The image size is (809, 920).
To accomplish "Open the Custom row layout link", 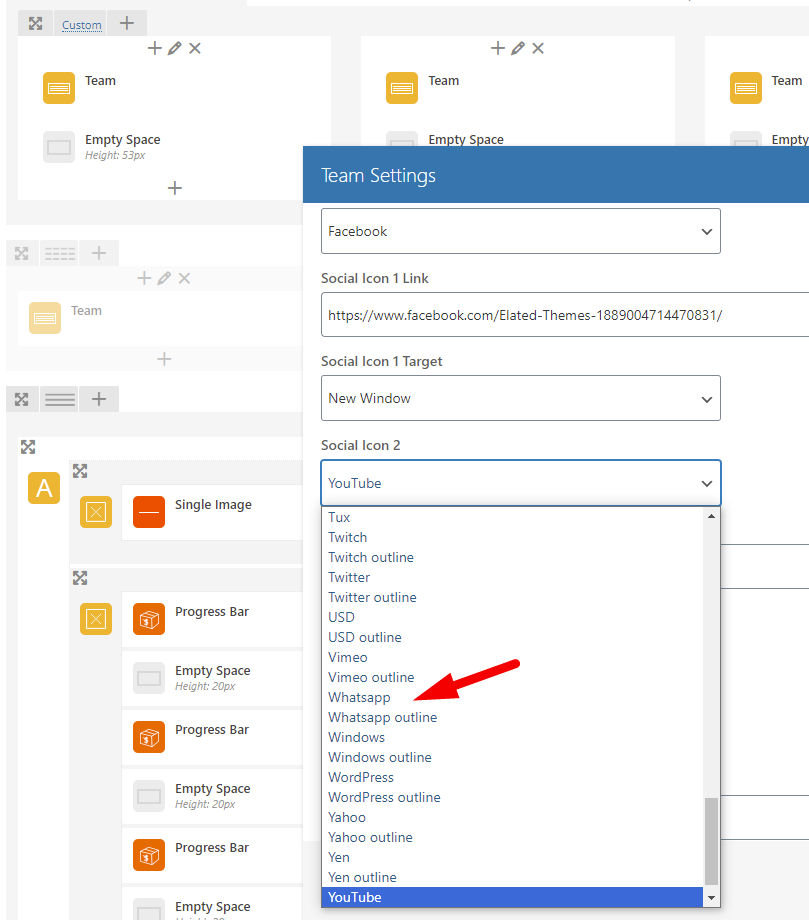I will coord(82,25).
